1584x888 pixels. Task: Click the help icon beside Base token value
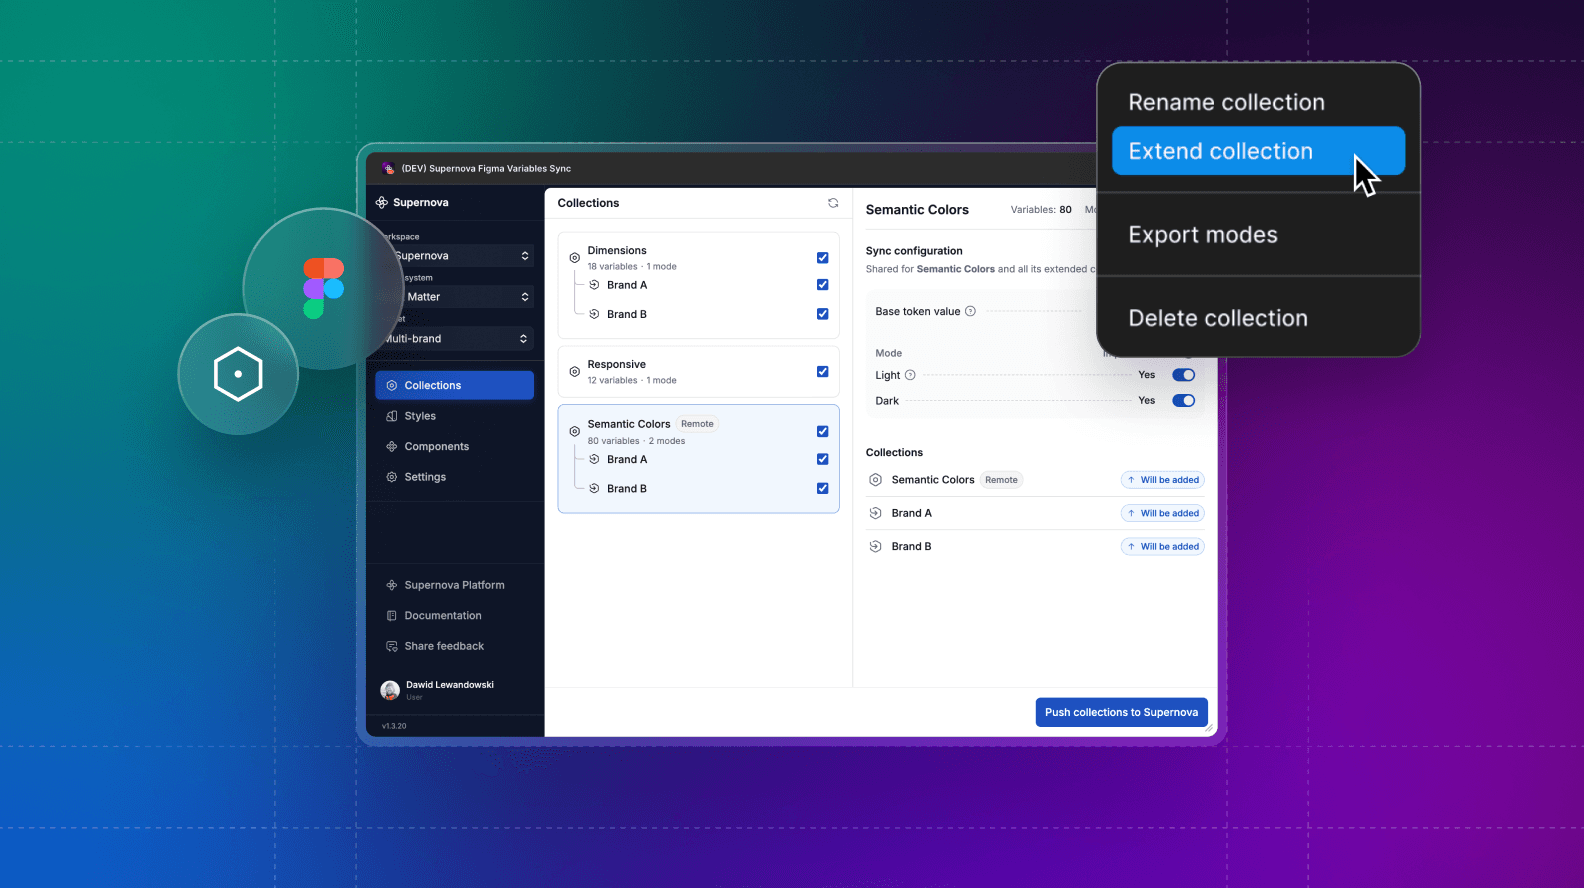coord(970,312)
